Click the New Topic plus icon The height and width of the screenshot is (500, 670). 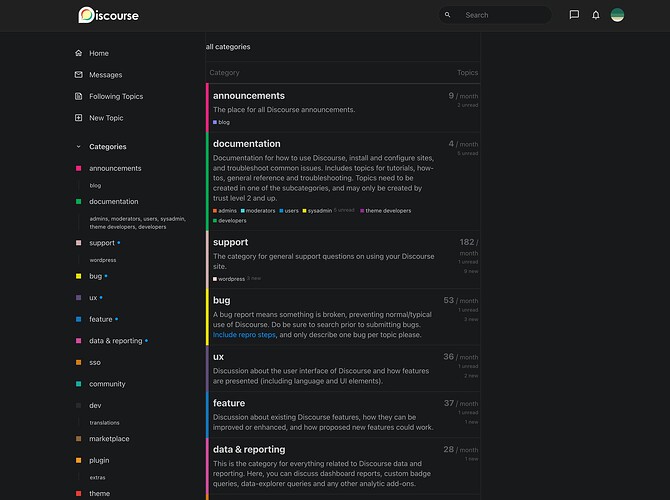(x=79, y=118)
